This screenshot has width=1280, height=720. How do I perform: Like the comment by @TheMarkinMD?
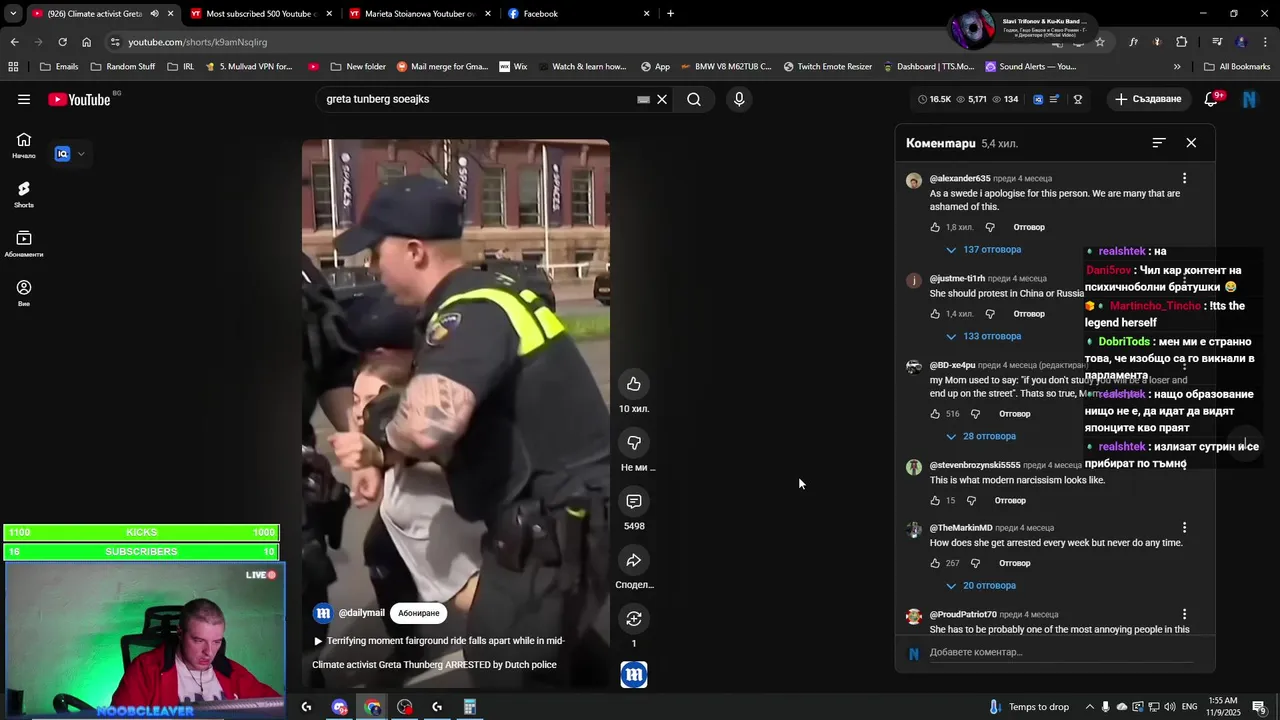click(x=935, y=564)
